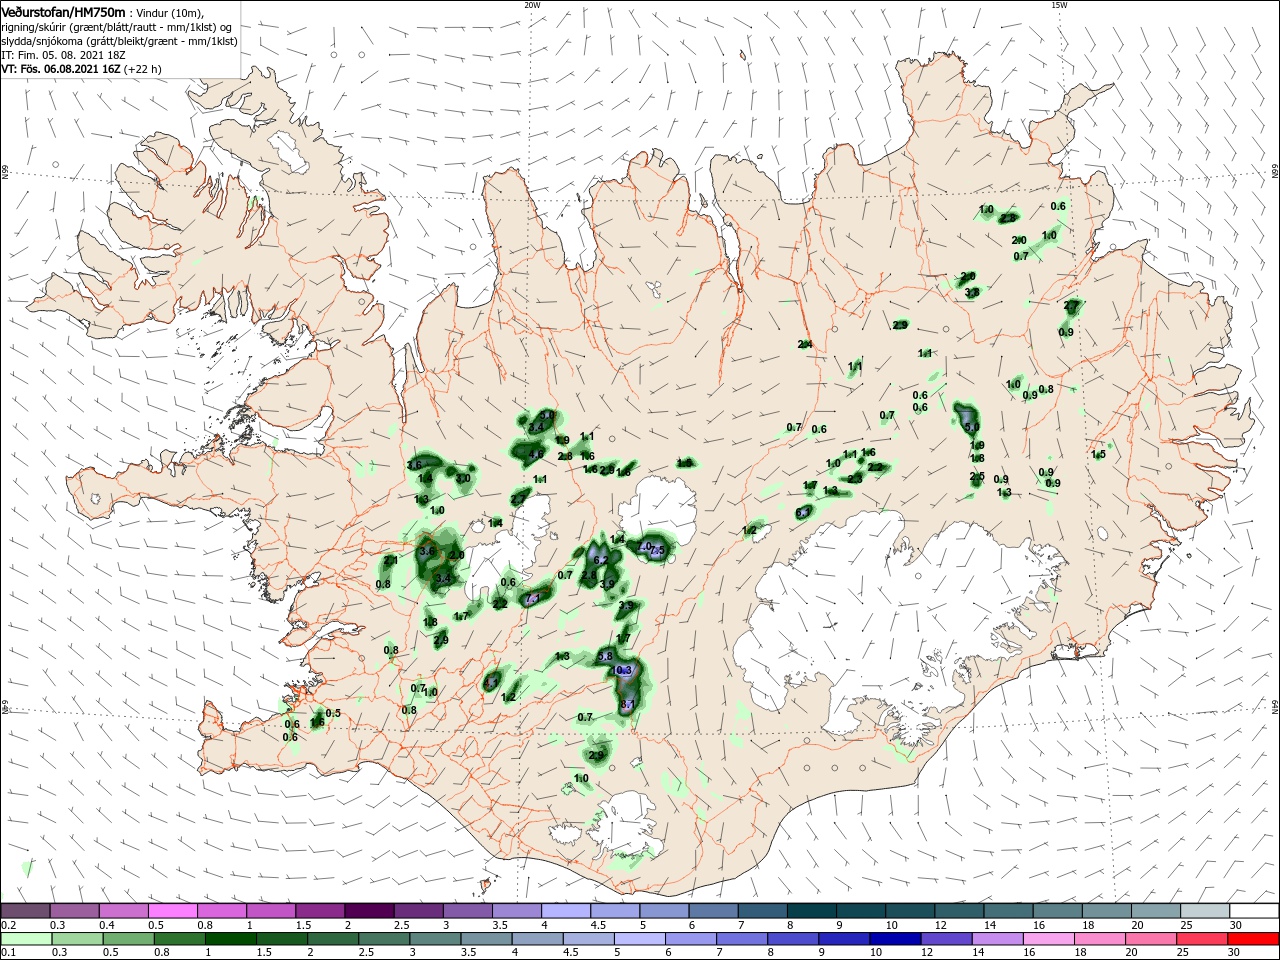Click the 8.1 precipitation value on the map
The width and height of the screenshot is (1280, 960).
pos(628,705)
